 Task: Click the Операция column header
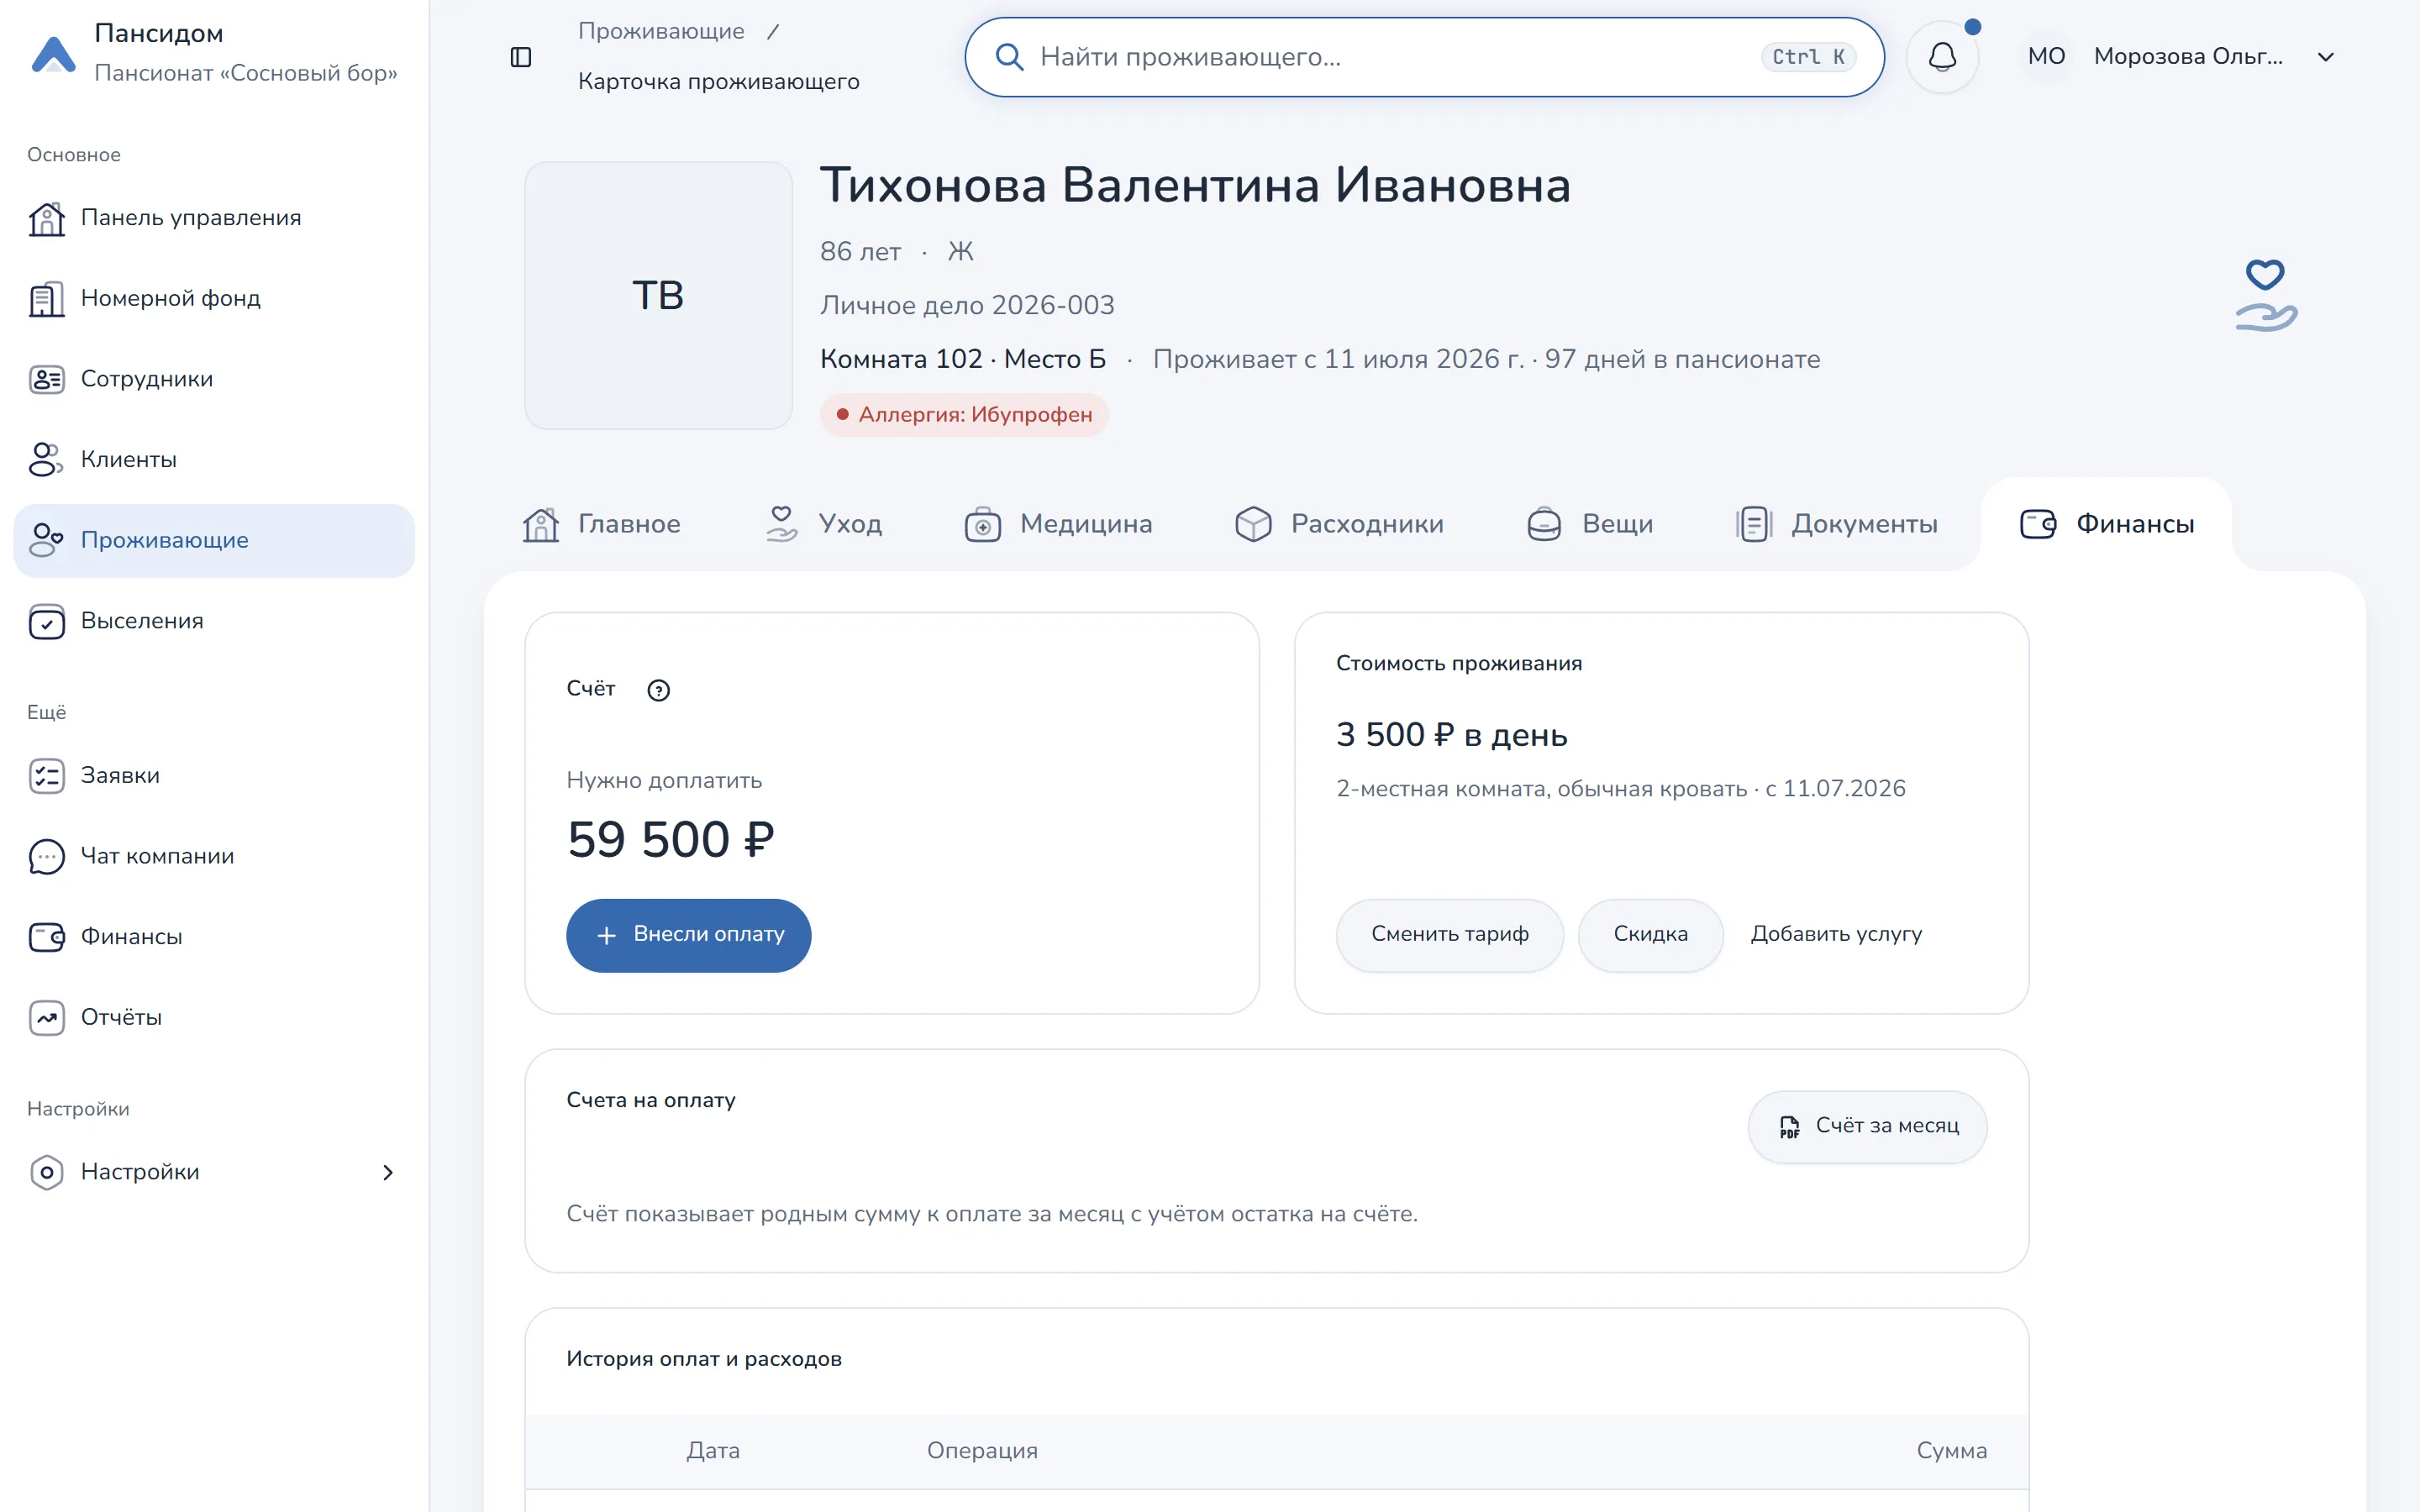(x=982, y=1451)
